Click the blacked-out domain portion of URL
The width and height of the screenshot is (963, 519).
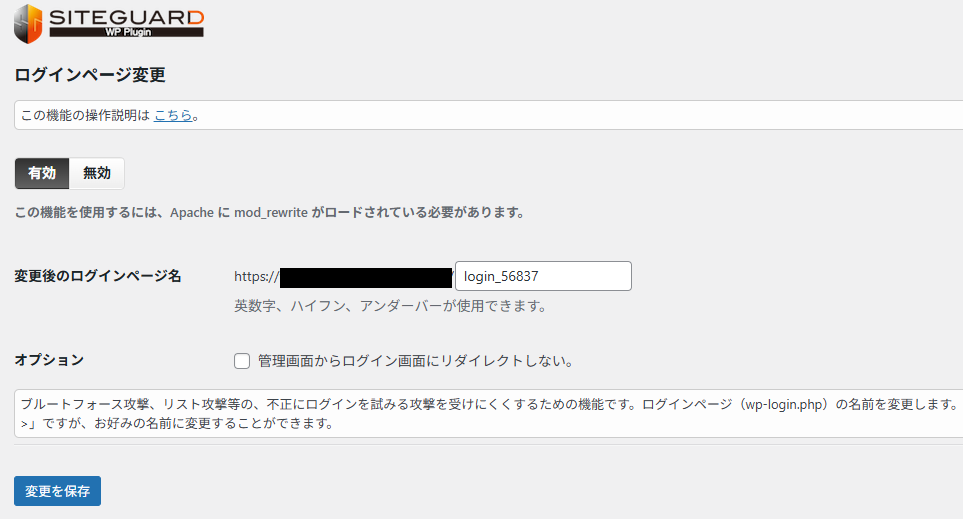pyautogui.click(x=365, y=276)
